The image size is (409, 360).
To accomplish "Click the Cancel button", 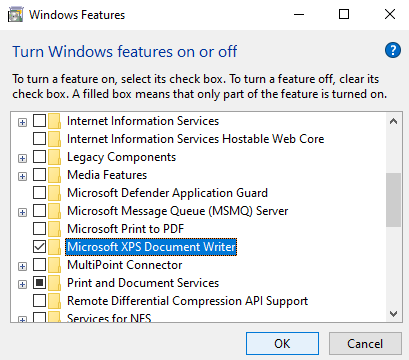I will click(x=365, y=343).
